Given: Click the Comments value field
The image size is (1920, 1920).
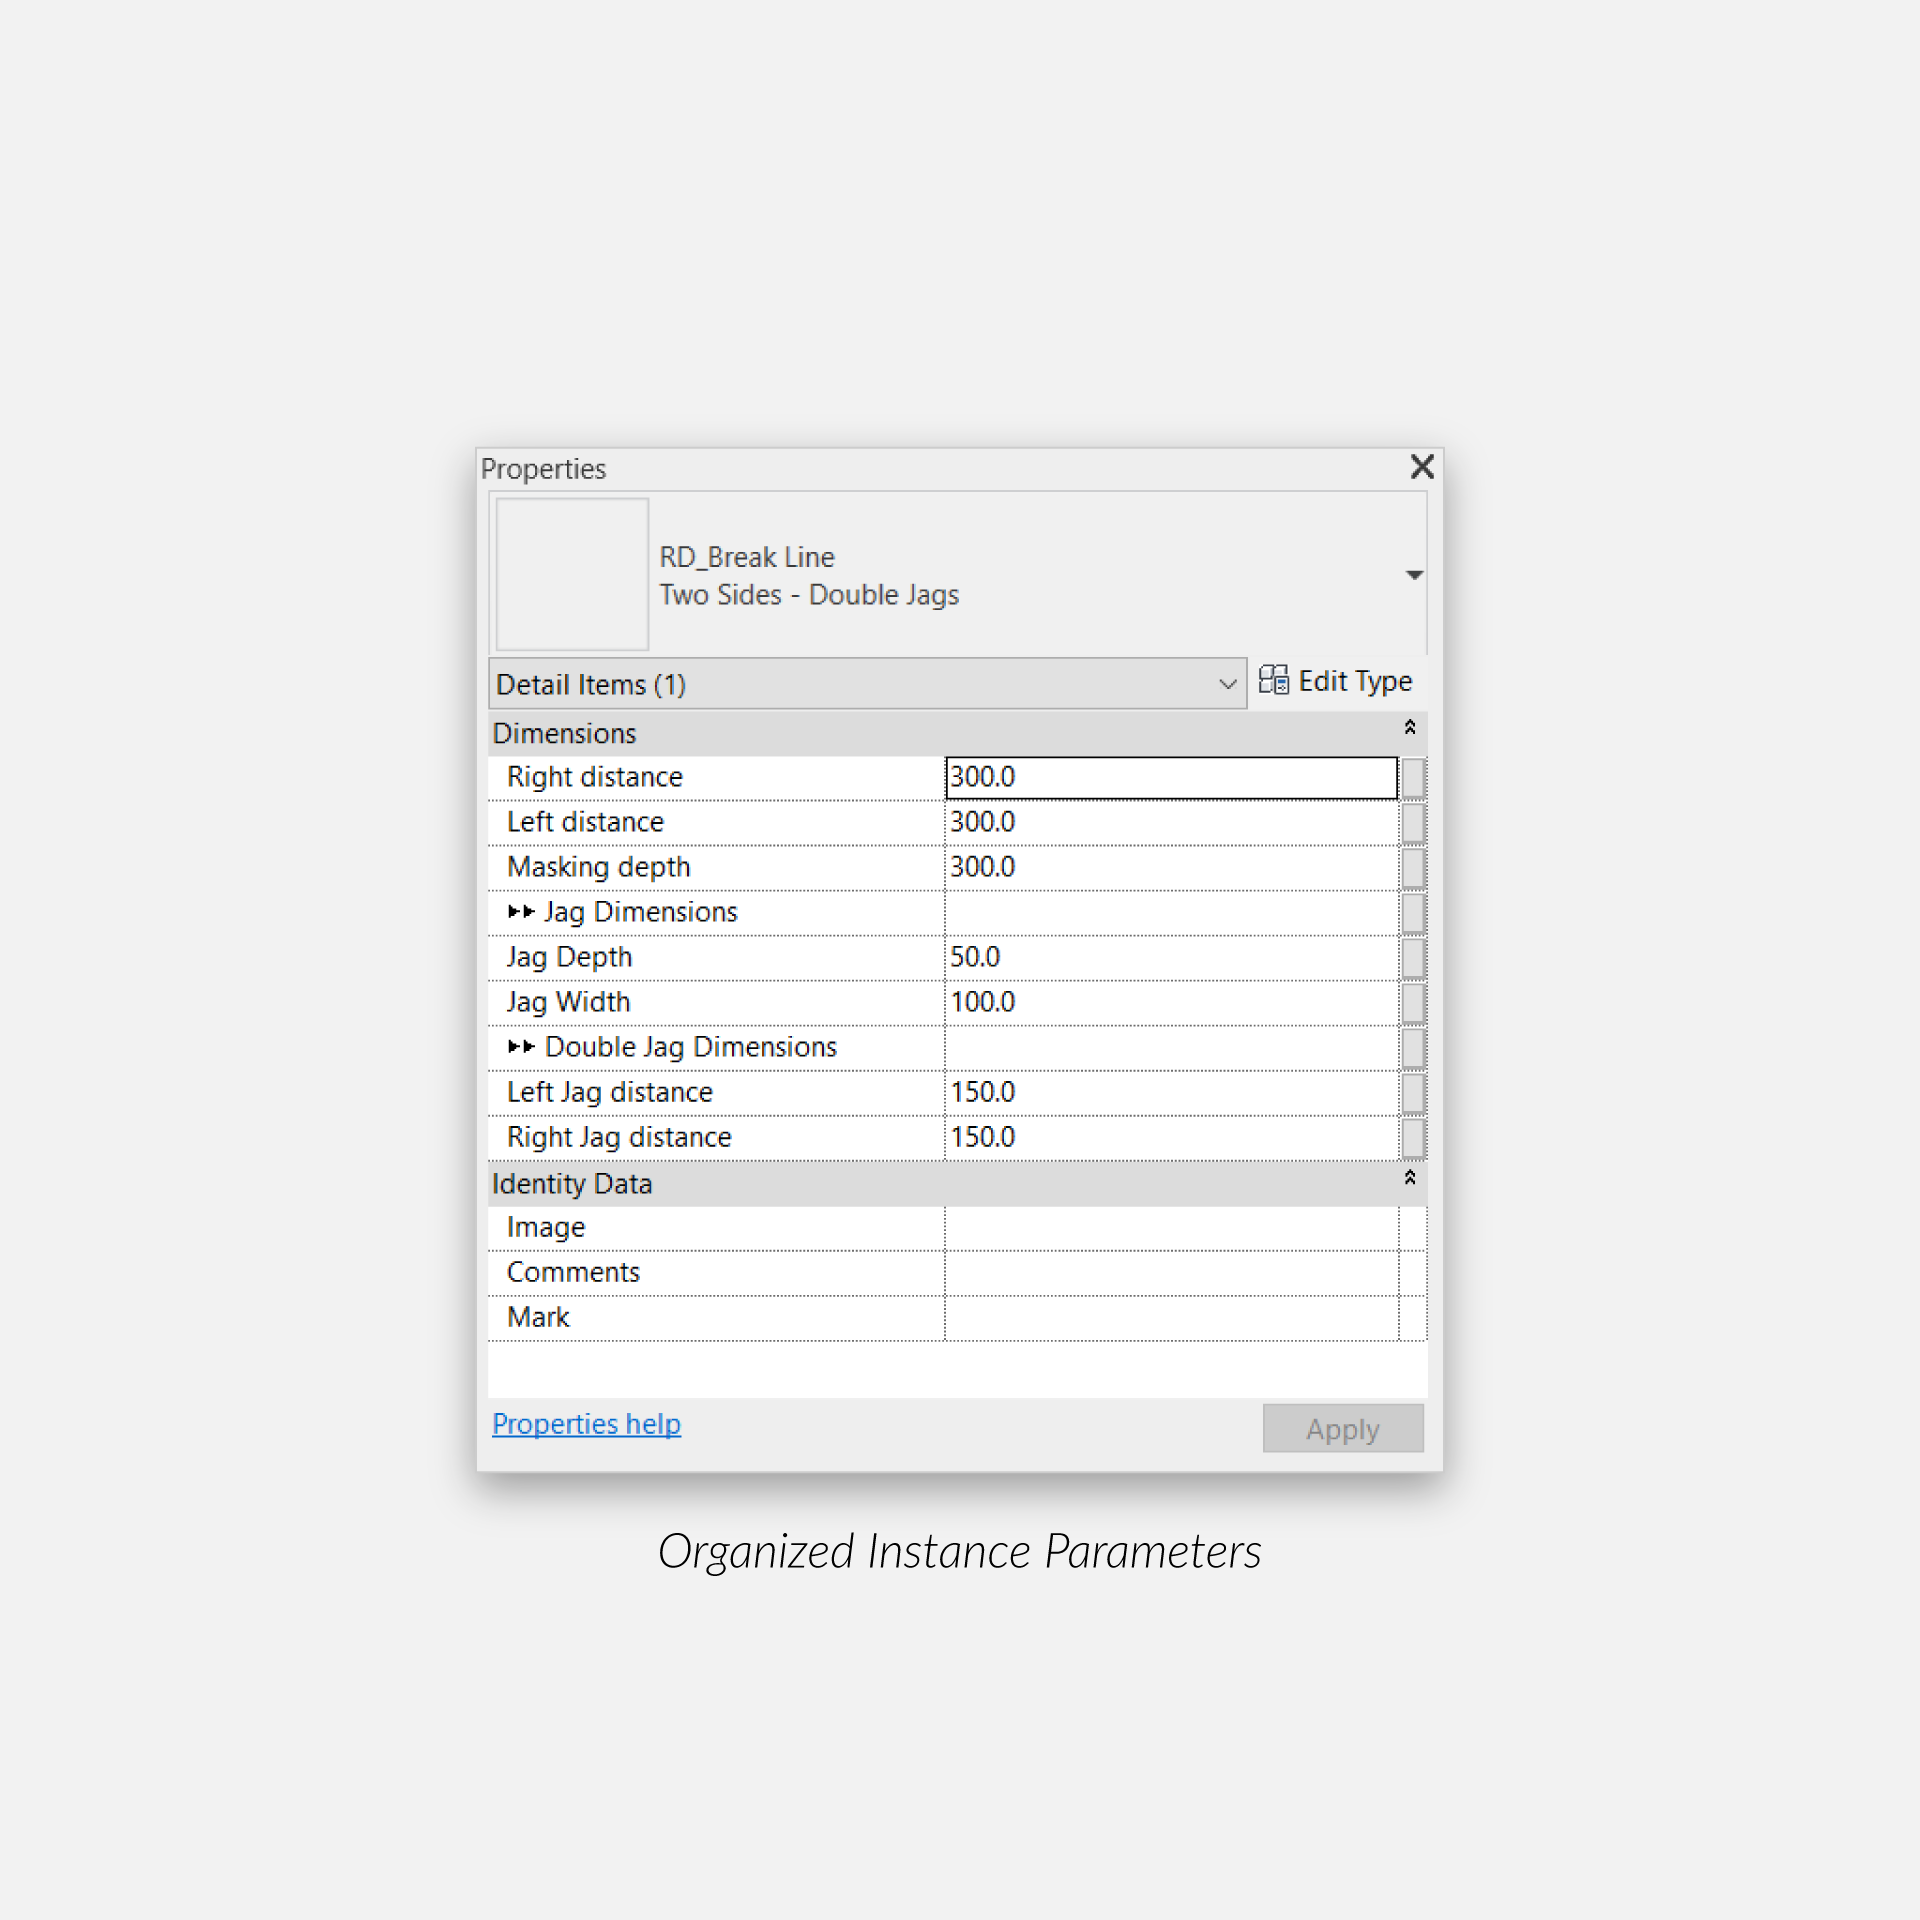Looking at the screenshot, I should point(1170,1272).
